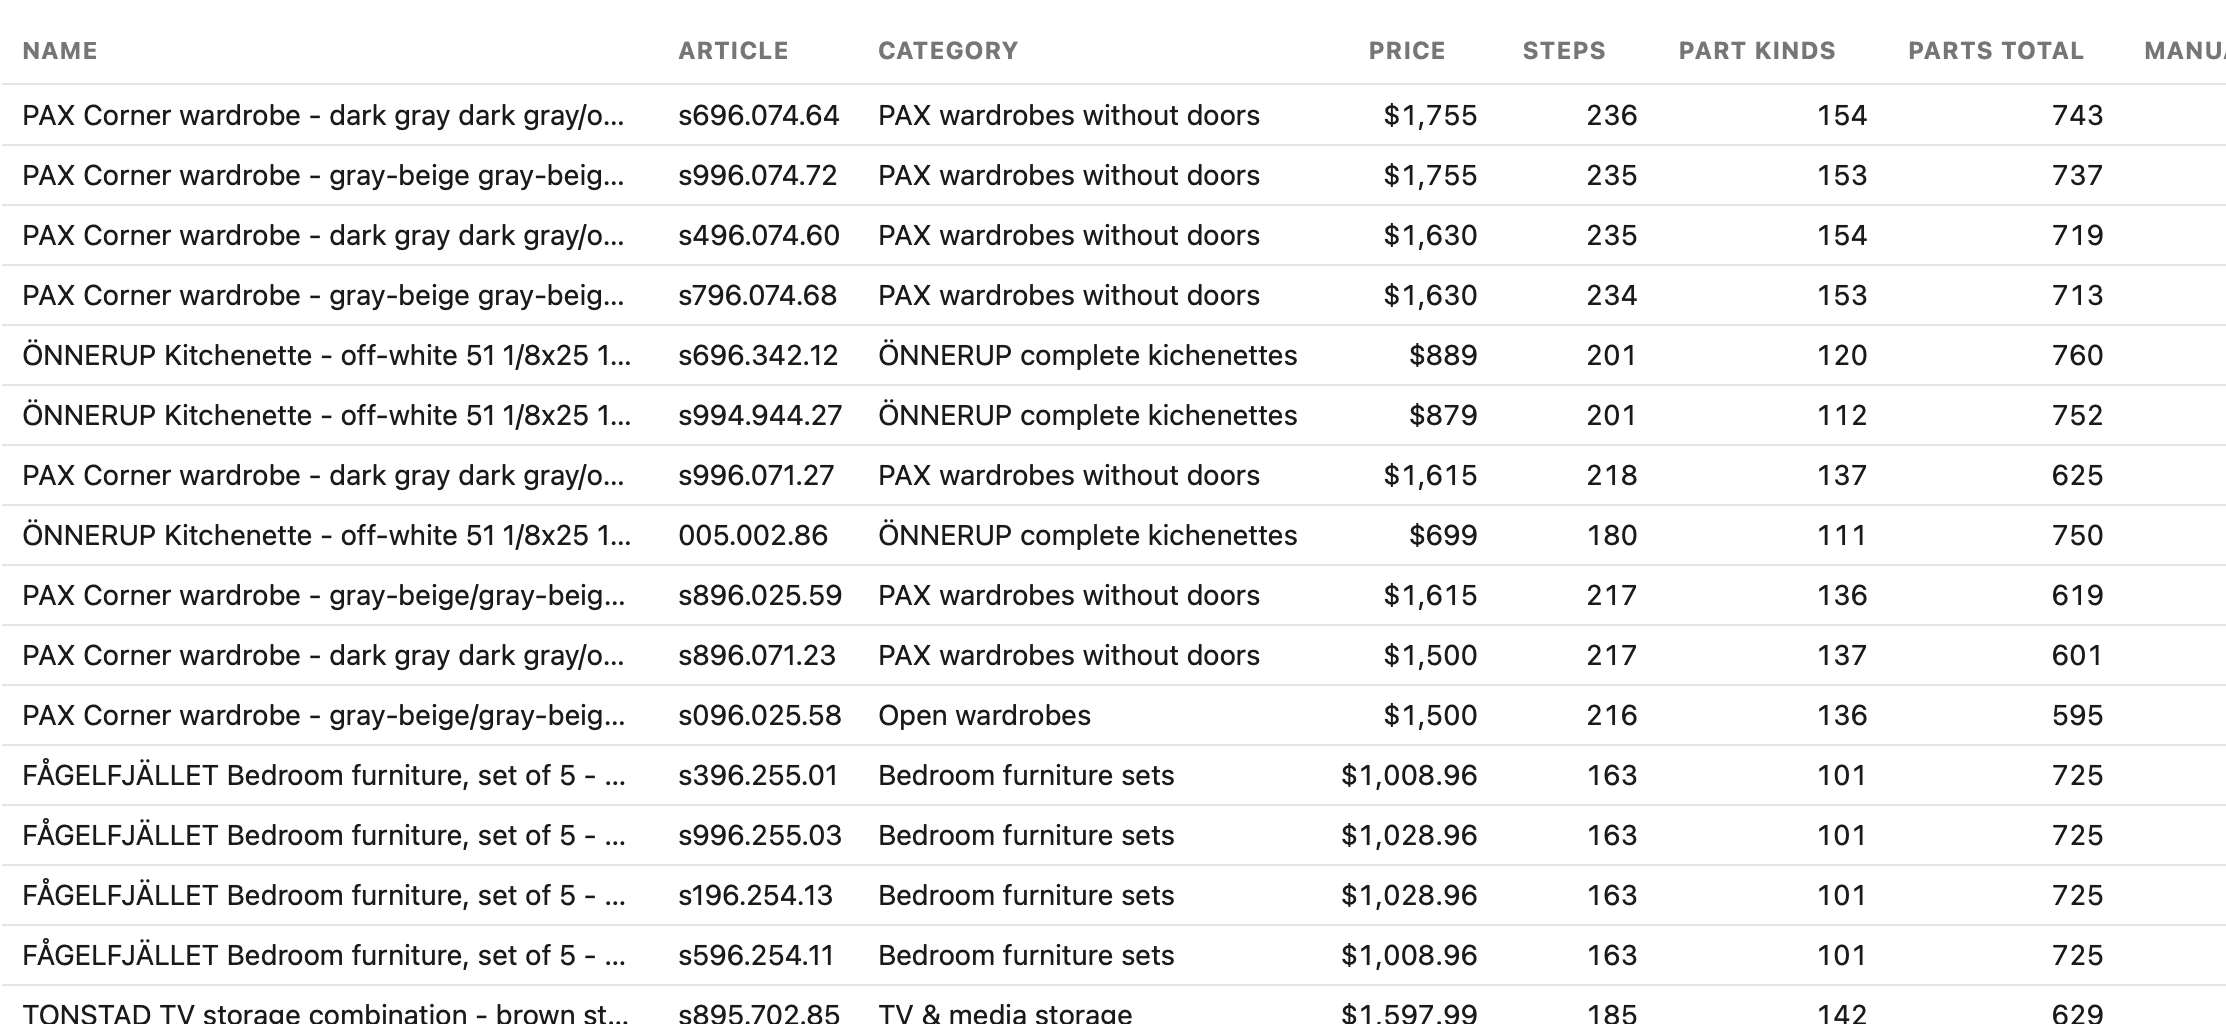Image resolution: width=2226 pixels, height=1024 pixels.
Task: Click article number s895.702.85
Action: 759,1012
